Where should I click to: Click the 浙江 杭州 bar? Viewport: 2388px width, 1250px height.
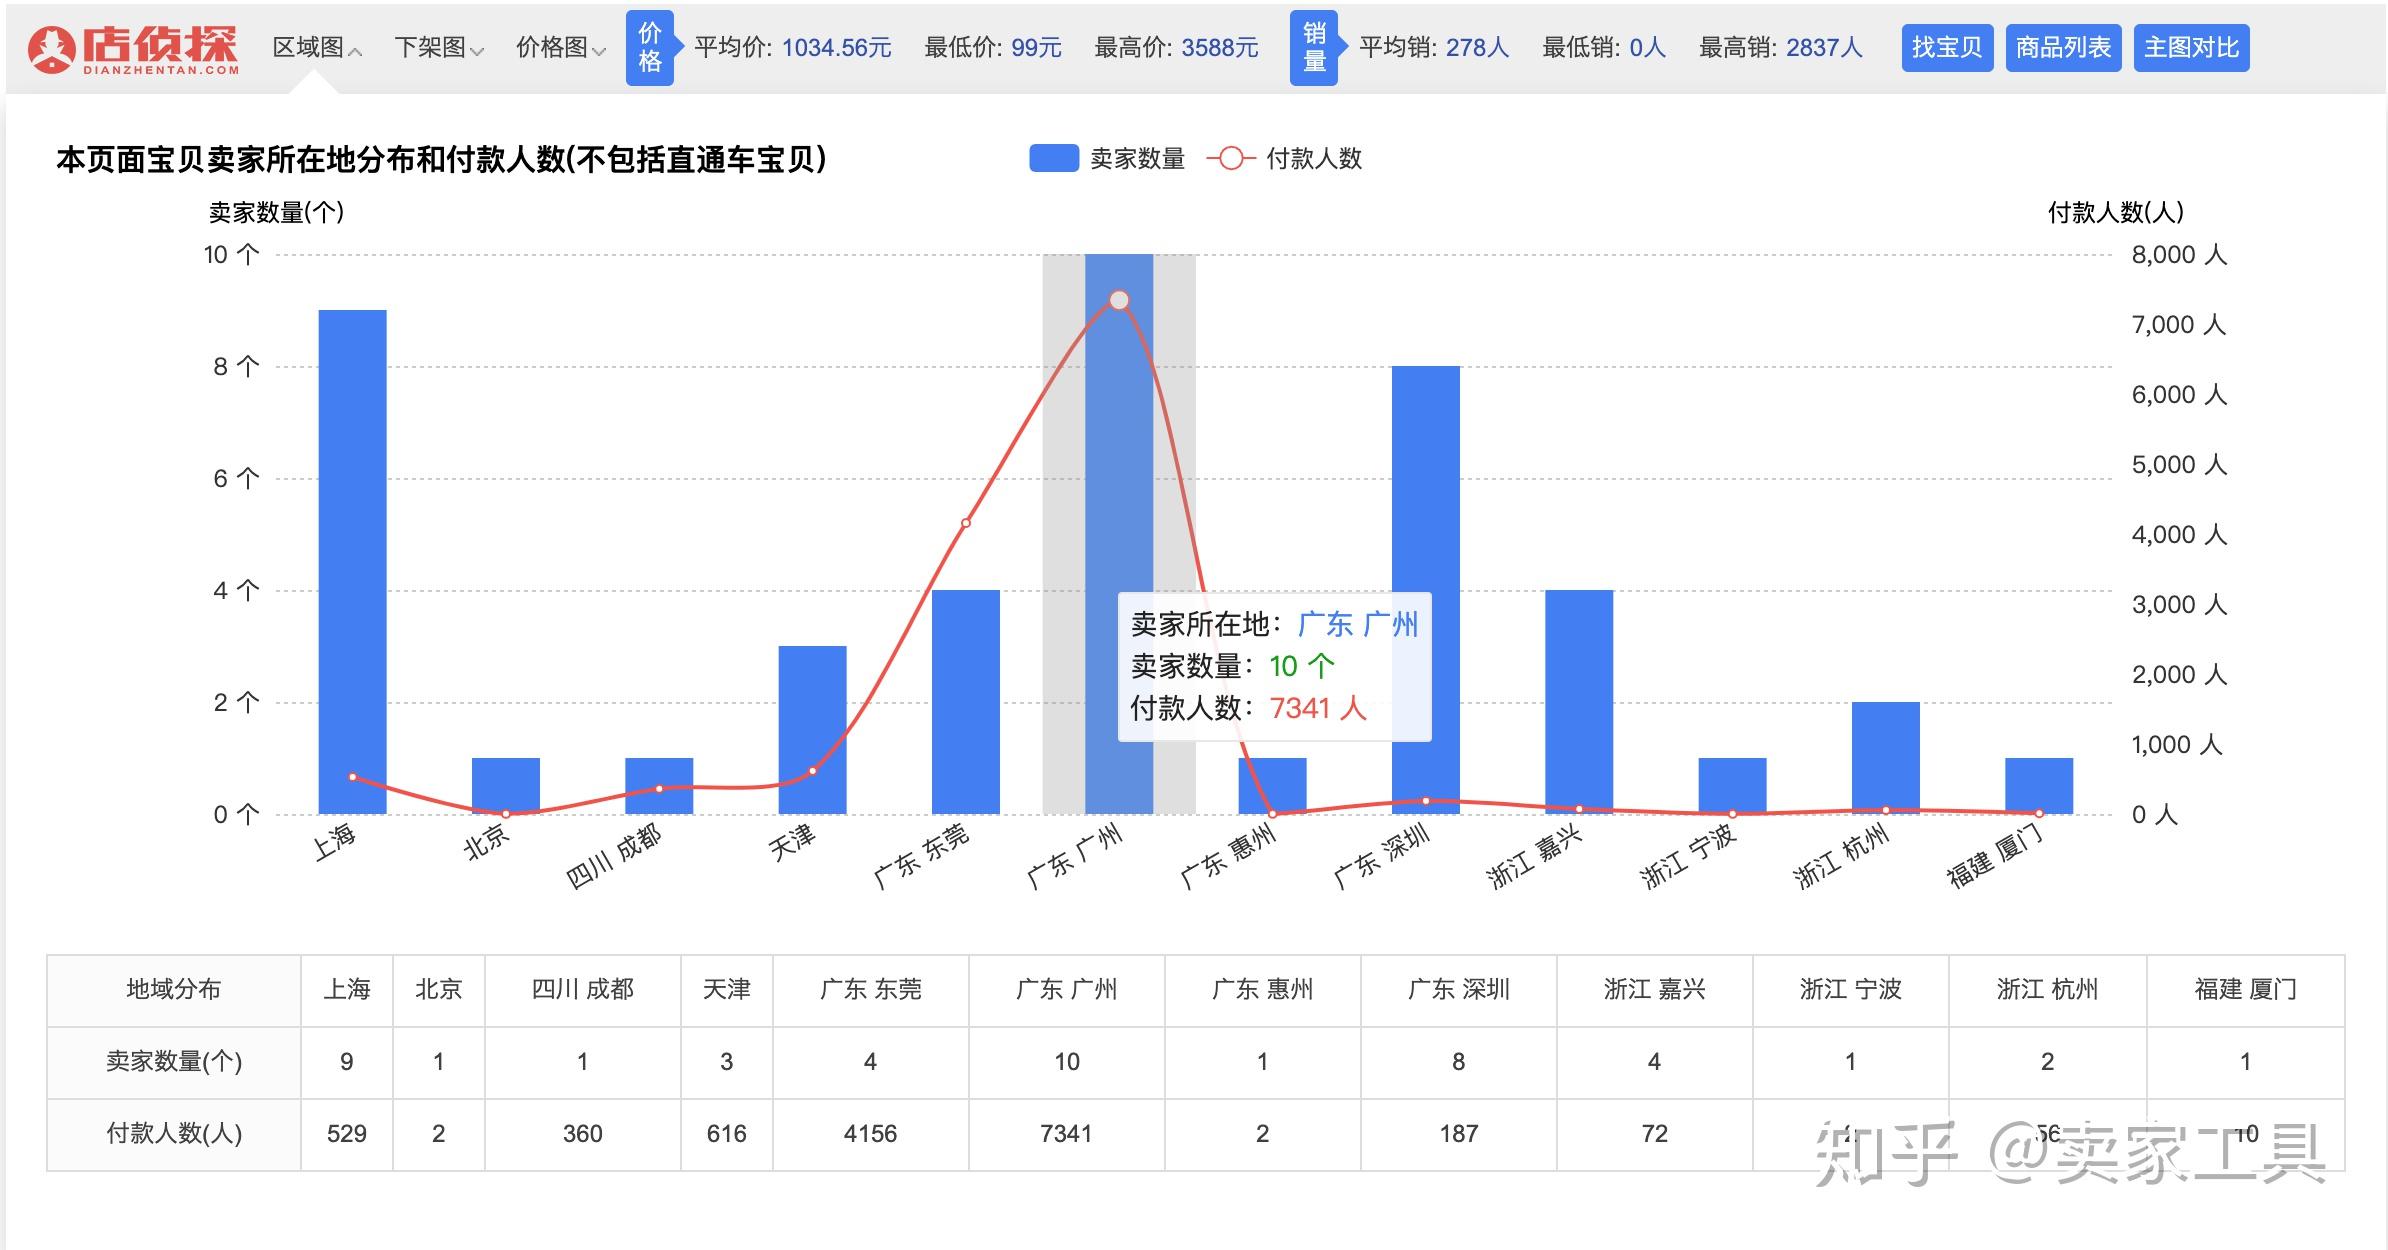[x=1886, y=758]
